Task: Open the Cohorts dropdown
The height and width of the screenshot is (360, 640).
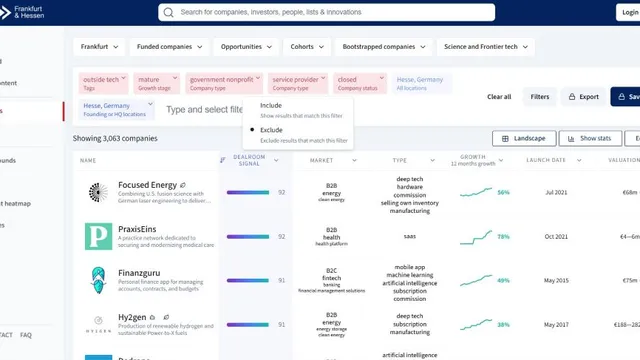Action: pyautogui.click(x=307, y=47)
